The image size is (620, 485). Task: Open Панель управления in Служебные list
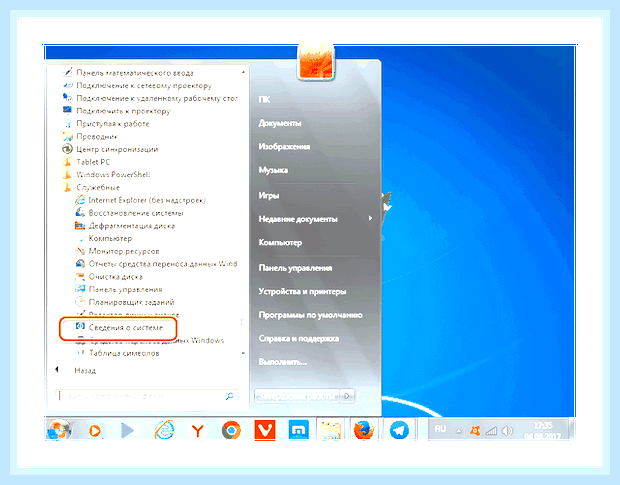tap(119, 289)
